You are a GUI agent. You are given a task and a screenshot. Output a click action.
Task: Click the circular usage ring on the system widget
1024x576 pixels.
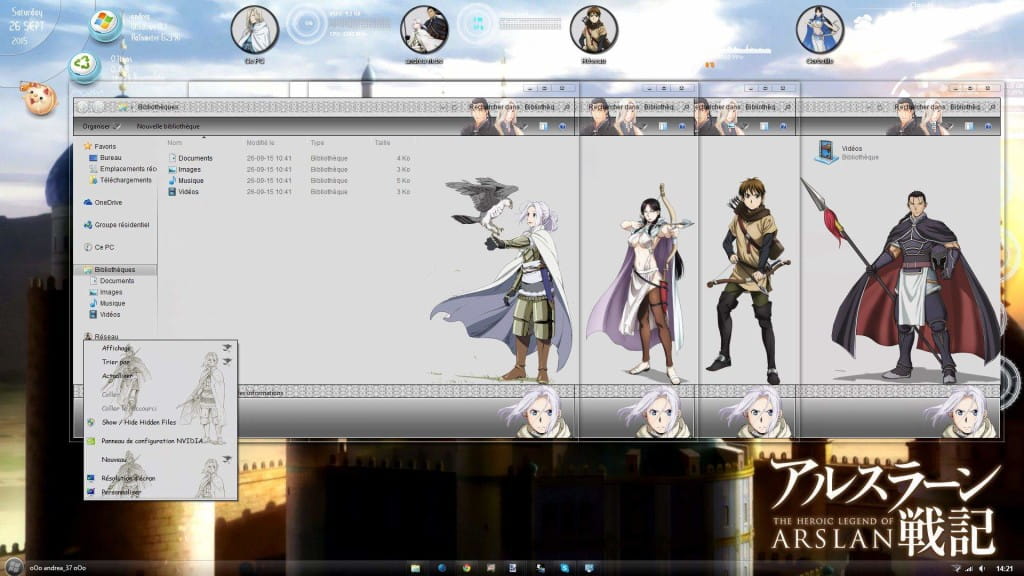[x=308, y=24]
